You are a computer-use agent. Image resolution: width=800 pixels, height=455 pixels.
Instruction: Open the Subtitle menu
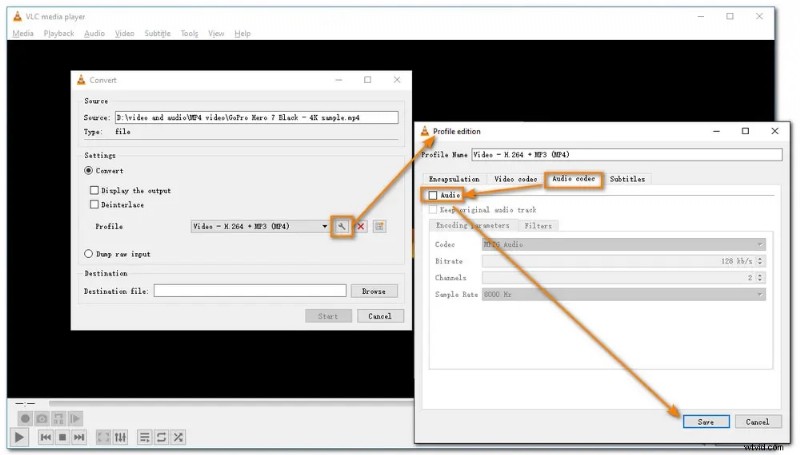point(157,33)
